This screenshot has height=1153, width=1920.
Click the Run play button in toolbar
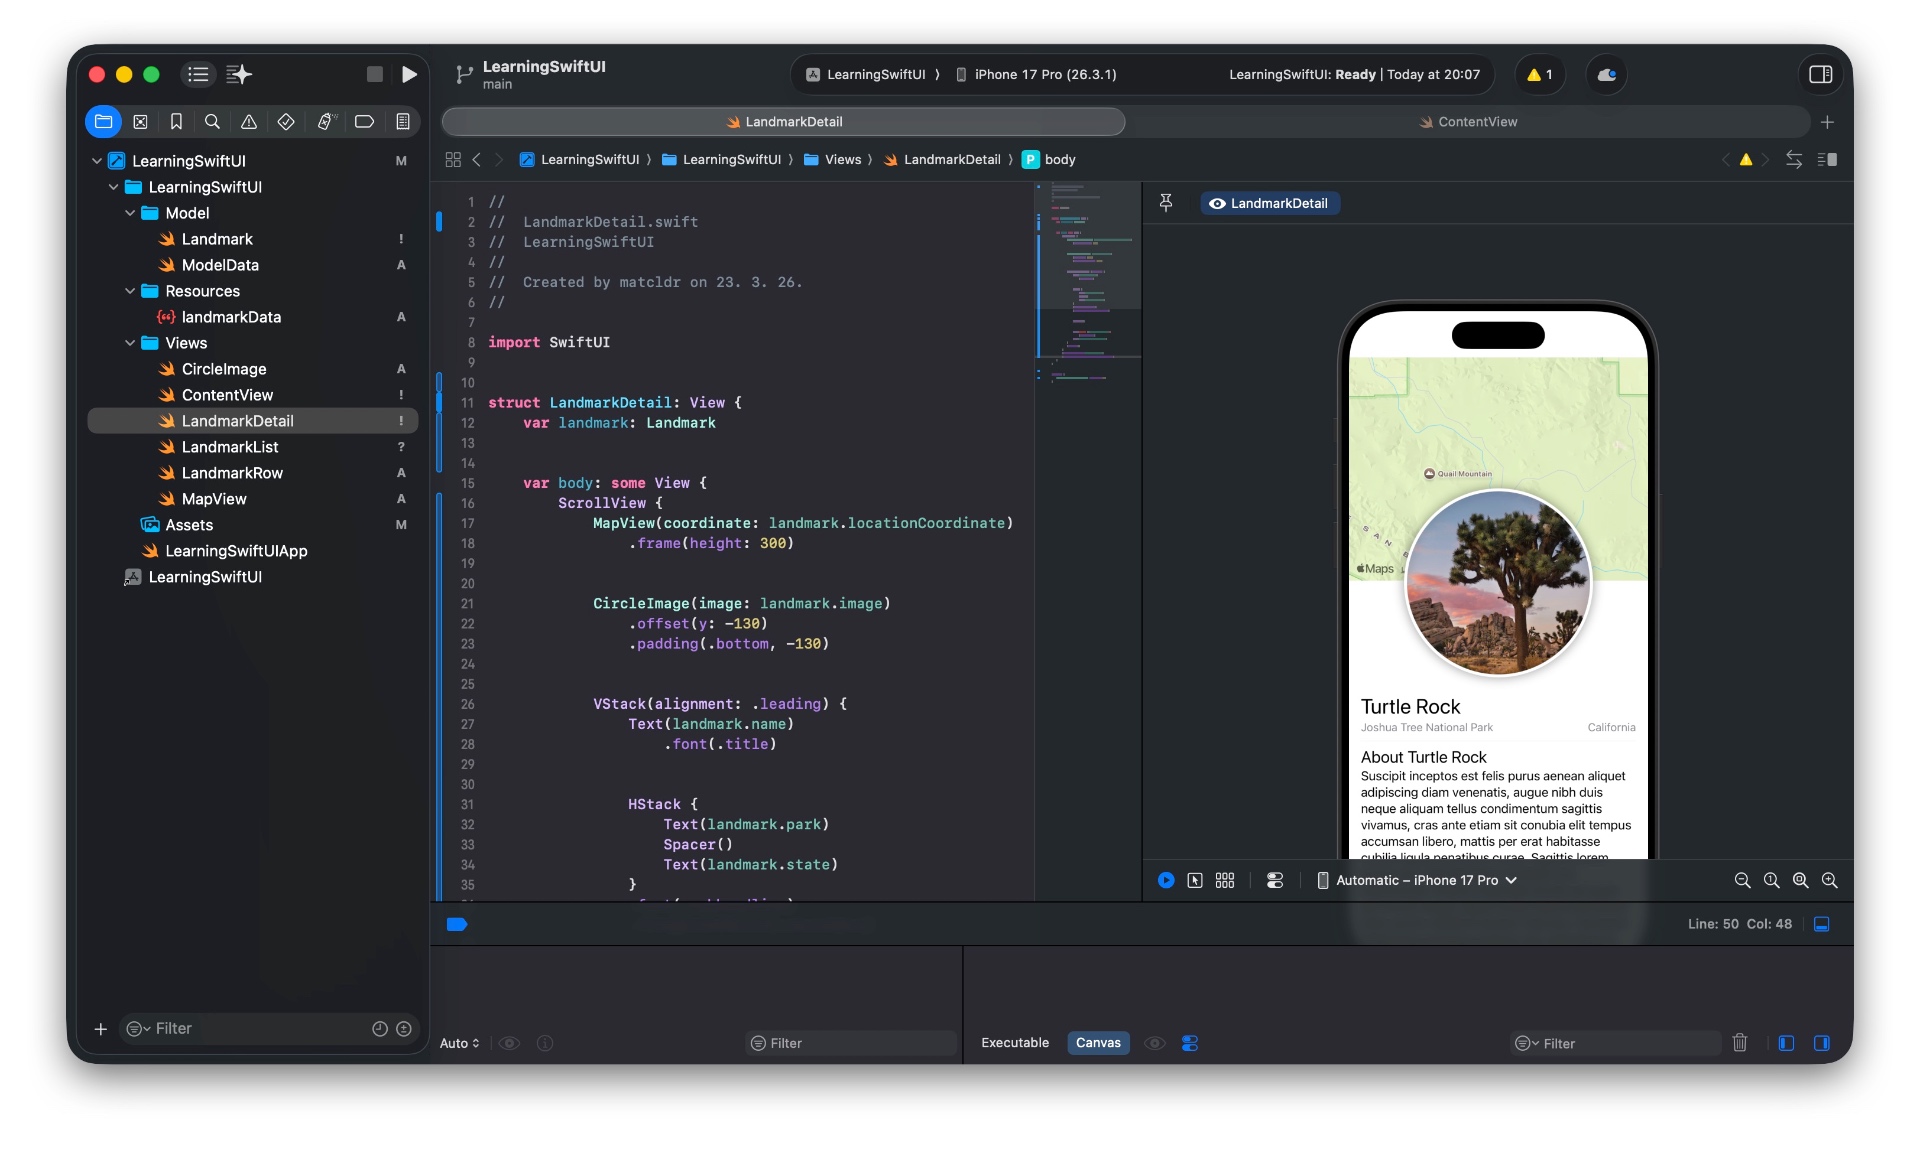click(409, 74)
